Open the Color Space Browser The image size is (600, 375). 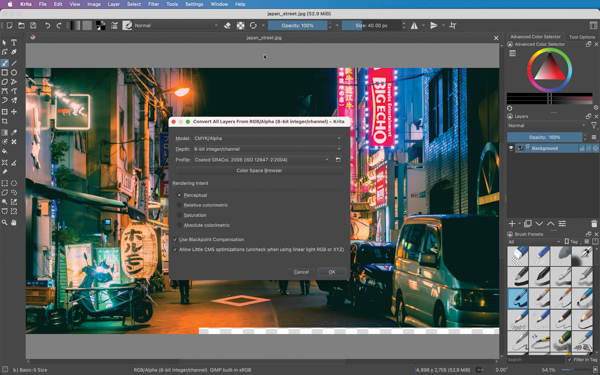coord(259,171)
